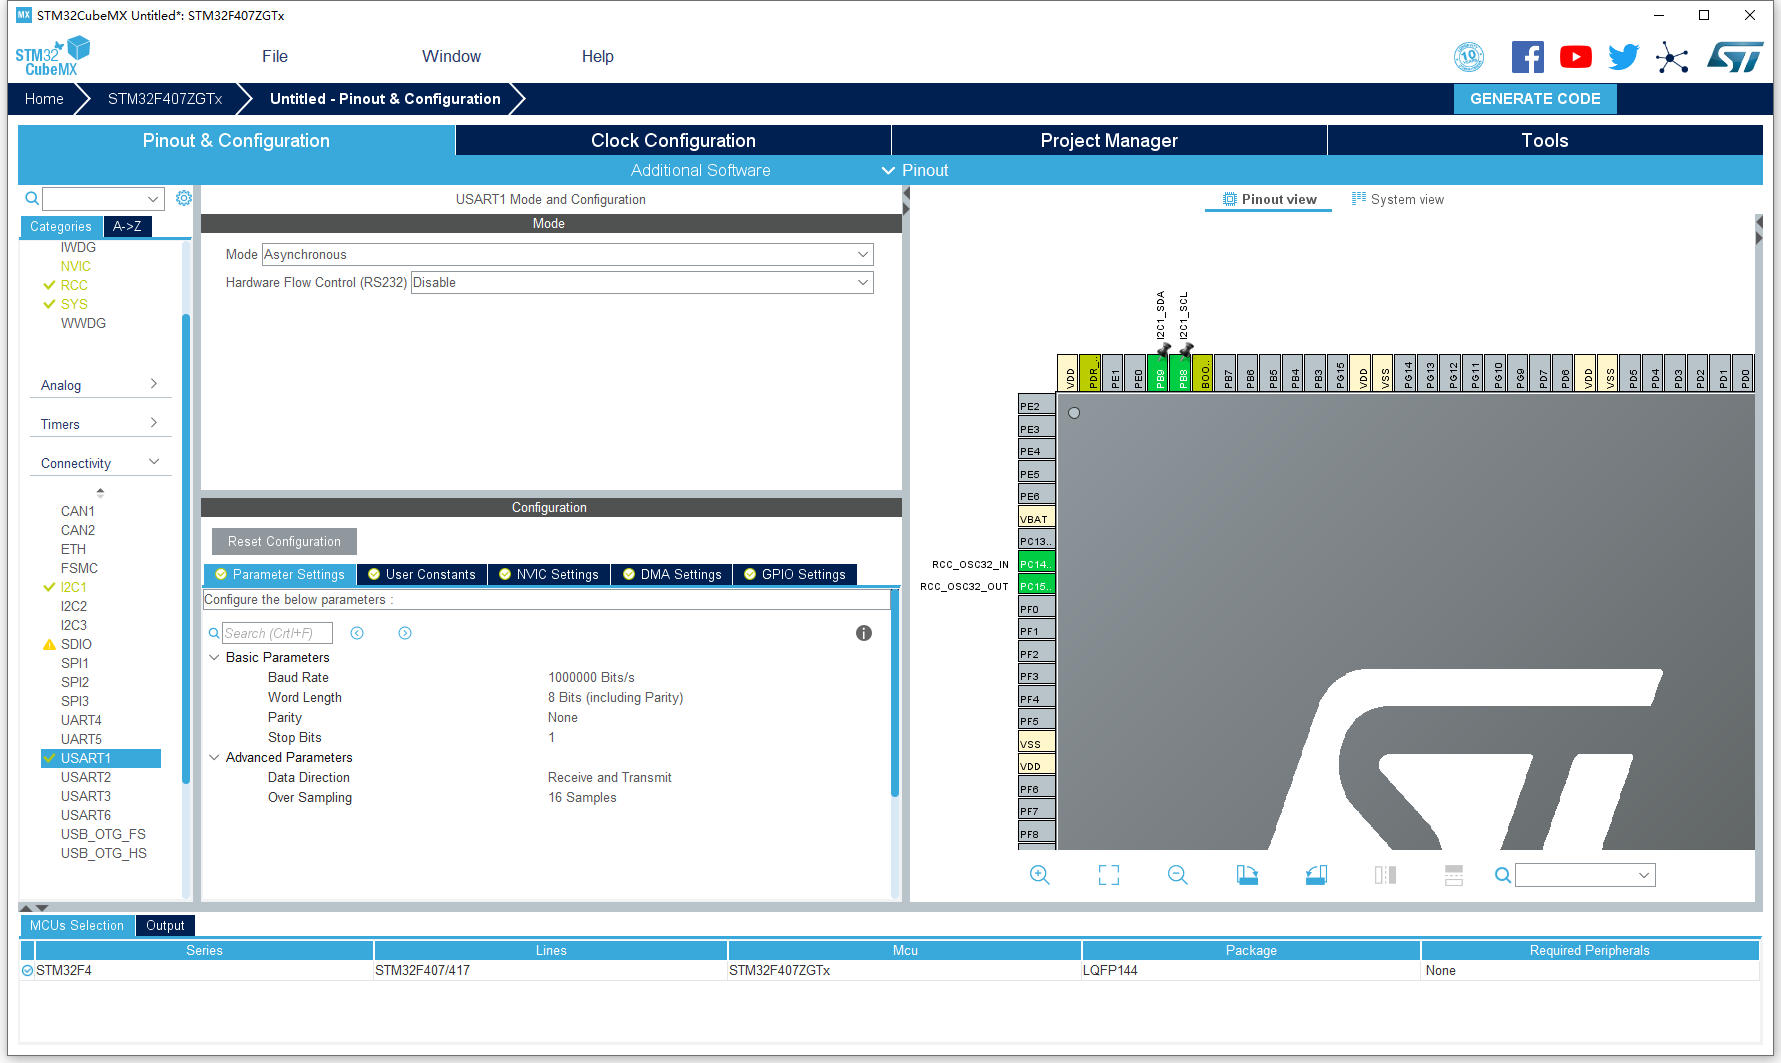Image resolution: width=1781 pixels, height=1063 pixels.
Task: Fit the chip to the view
Action: (x=1109, y=875)
